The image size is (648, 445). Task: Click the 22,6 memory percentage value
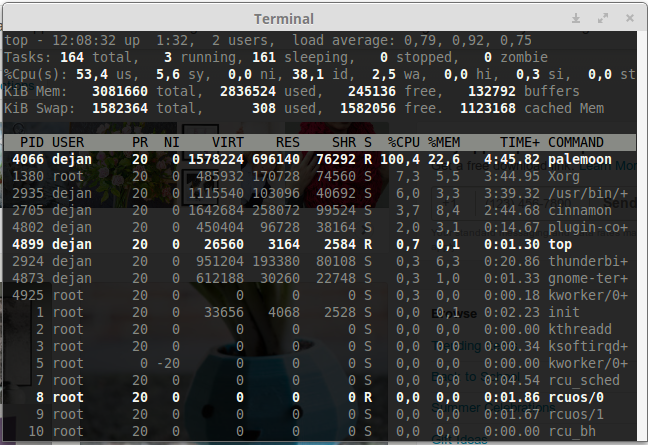(x=444, y=159)
